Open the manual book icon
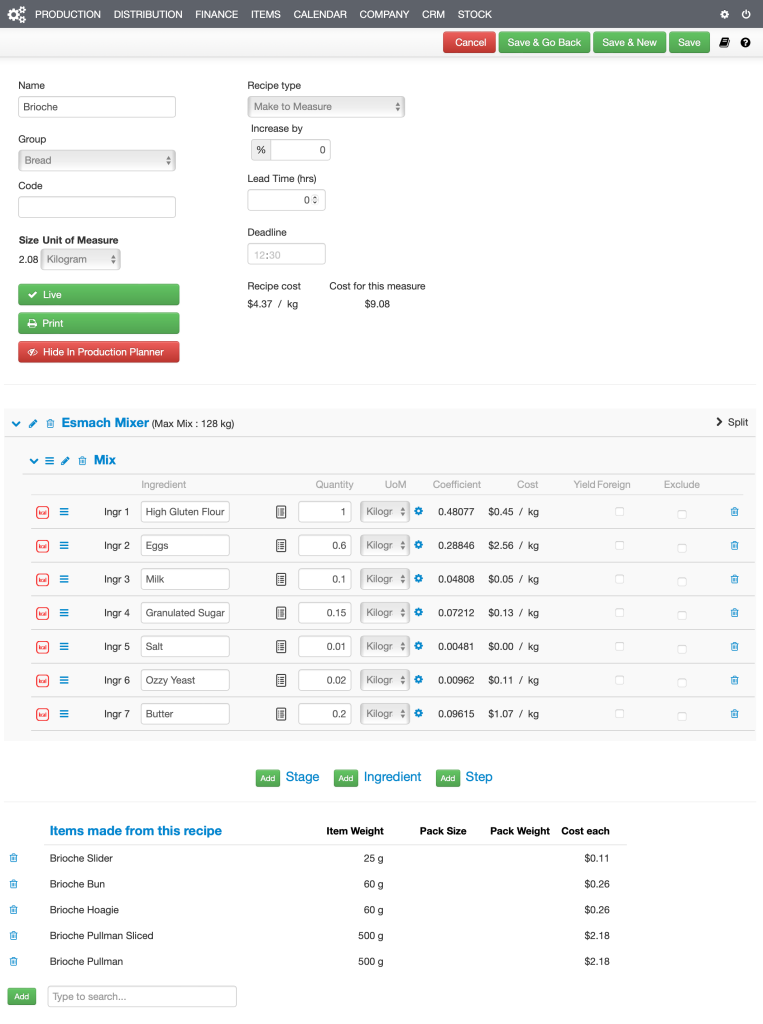Image resolution: width=763 pixels, height=1024 pixels. (724, 42)
